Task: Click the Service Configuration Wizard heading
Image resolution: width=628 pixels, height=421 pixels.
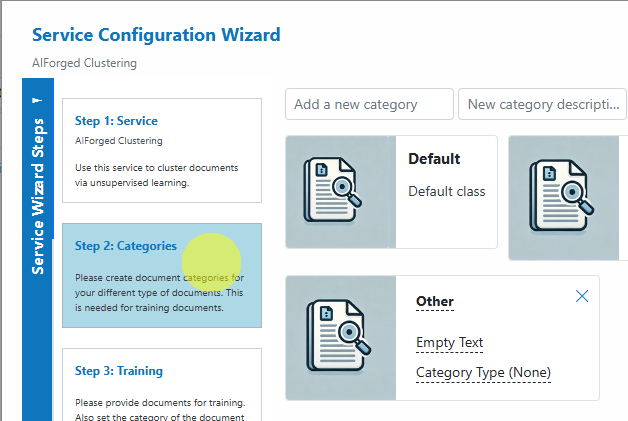Action: pos(156,35)
